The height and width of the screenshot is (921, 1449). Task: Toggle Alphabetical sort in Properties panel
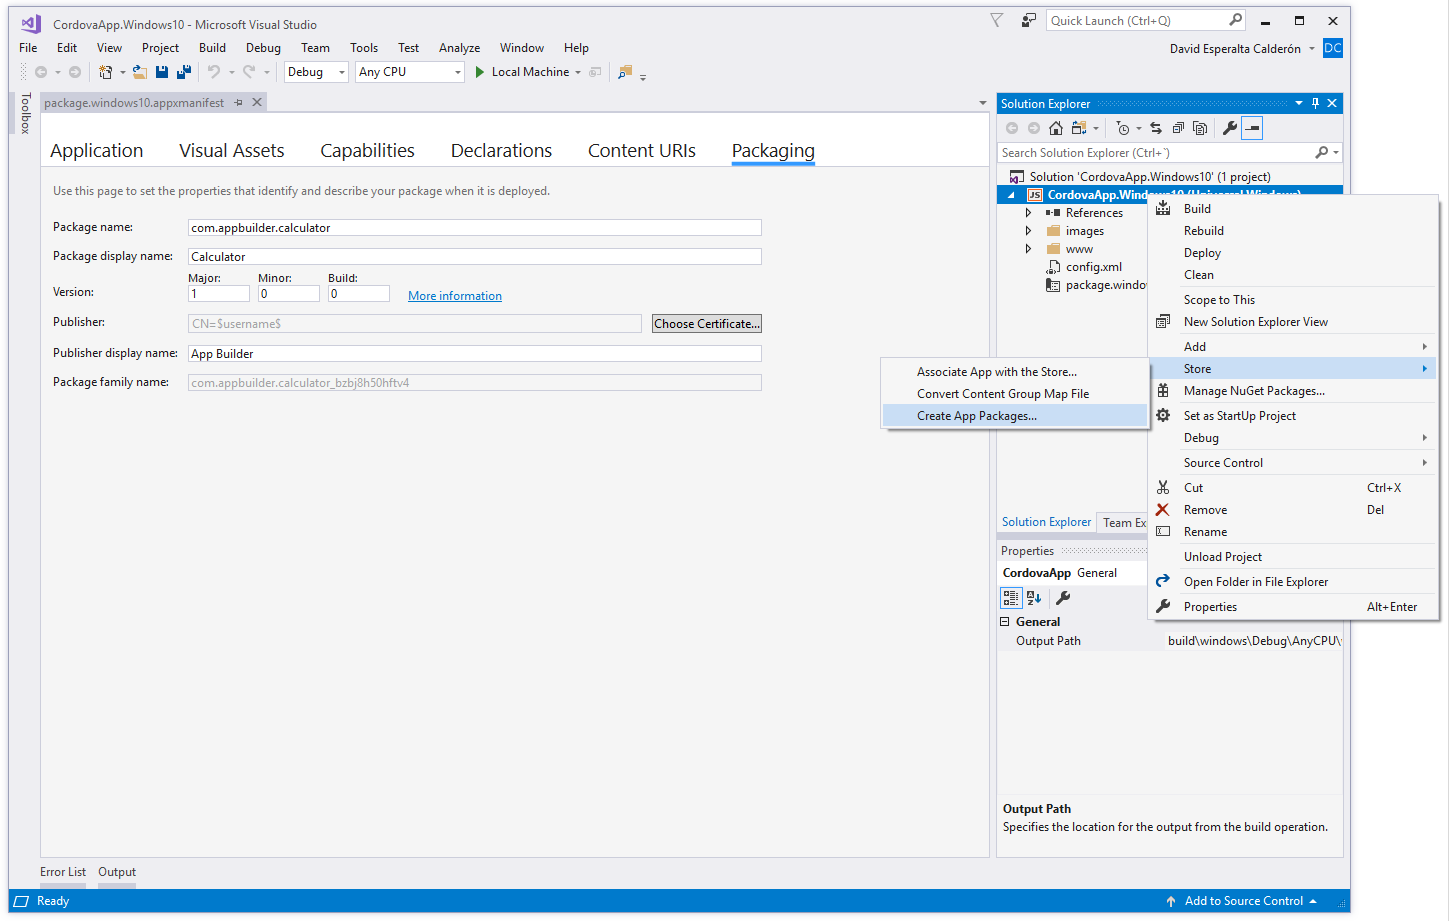1034,598
